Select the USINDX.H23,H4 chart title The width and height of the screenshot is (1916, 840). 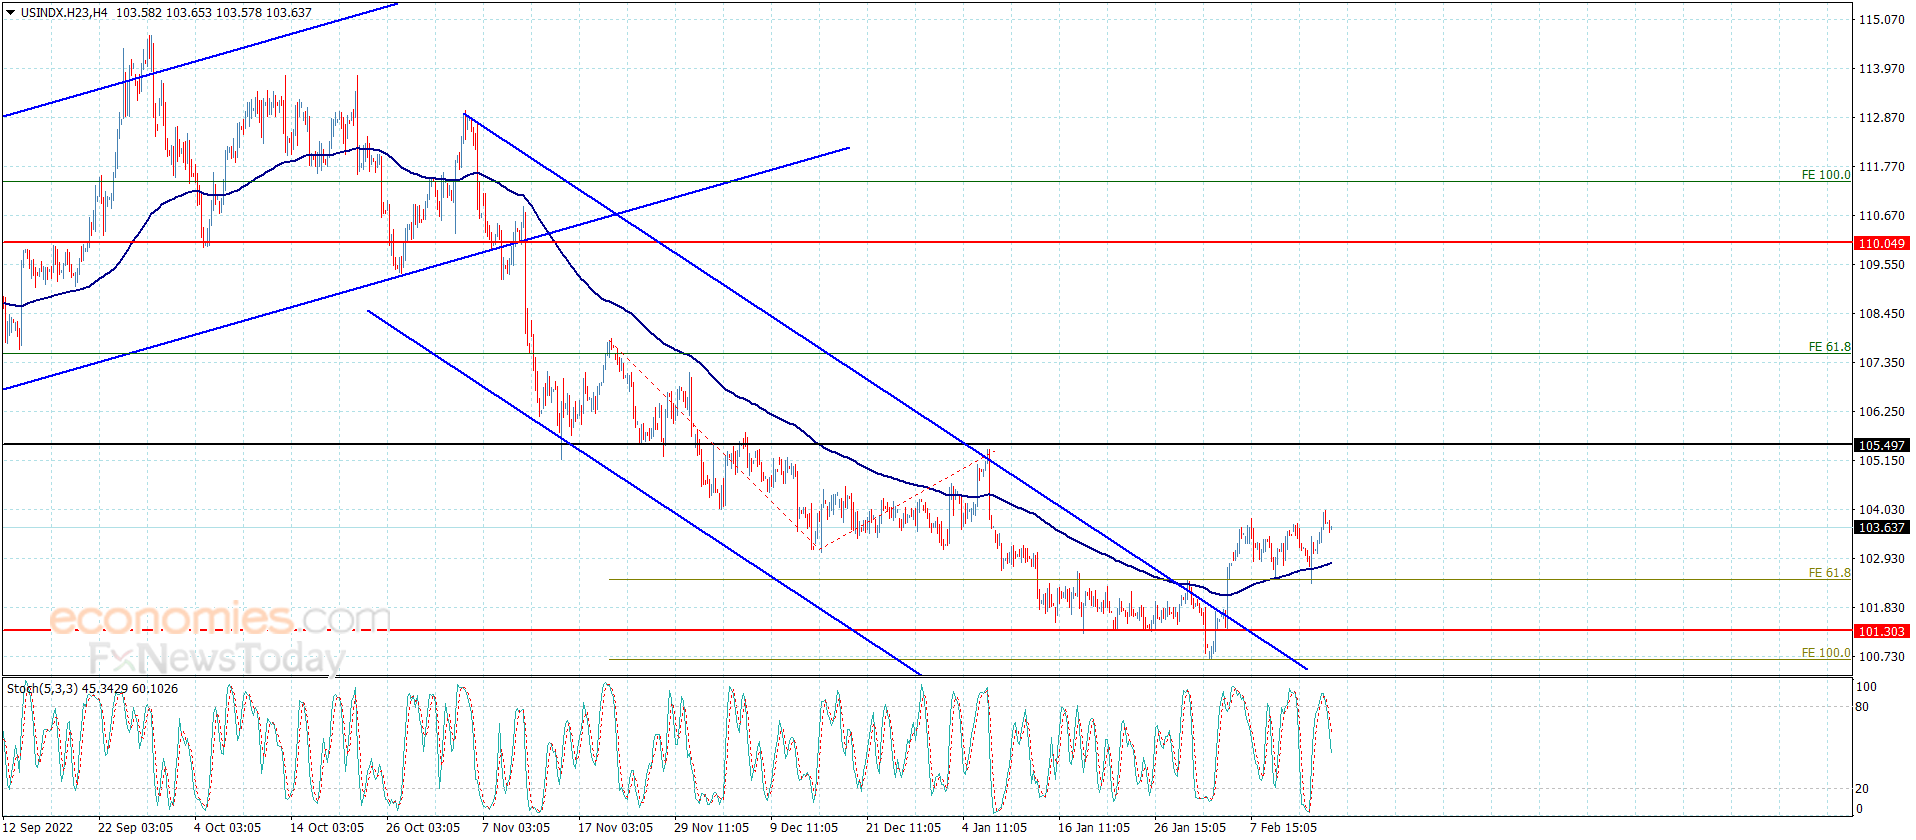click(64, 13)
